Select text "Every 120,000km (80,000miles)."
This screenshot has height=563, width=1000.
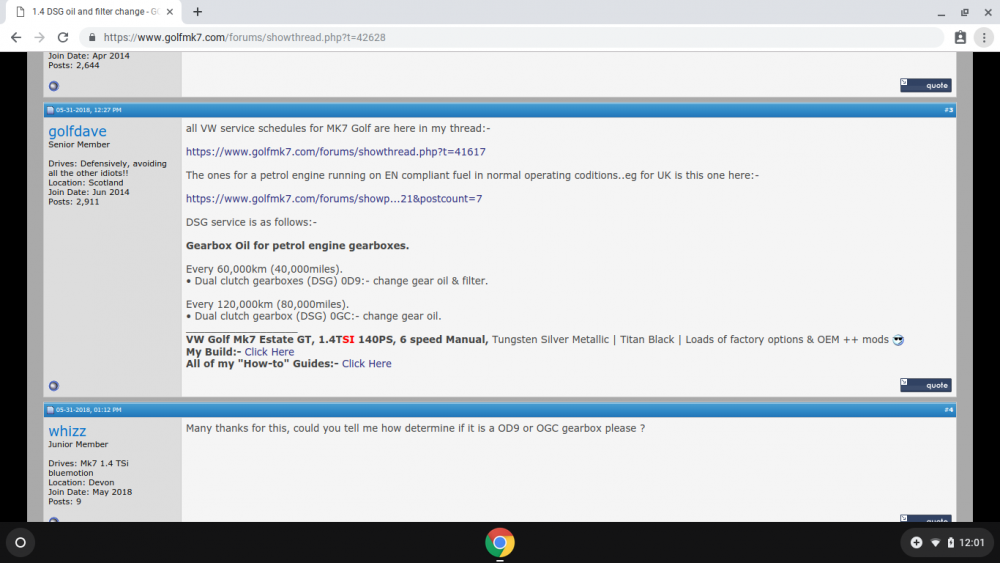click(267, 304)
